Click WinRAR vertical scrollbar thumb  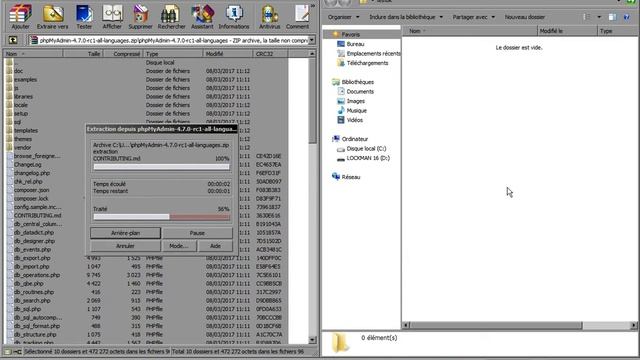click(312, 101)
